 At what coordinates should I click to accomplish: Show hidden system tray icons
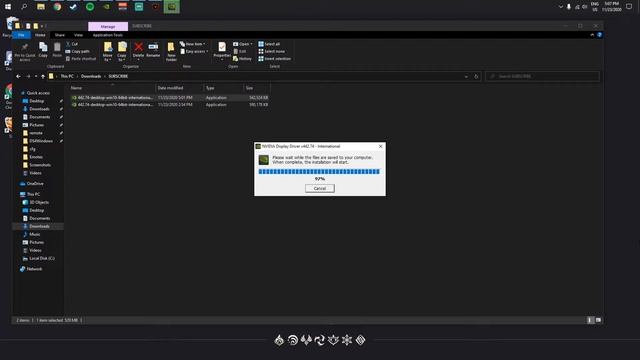pos(560,7)
